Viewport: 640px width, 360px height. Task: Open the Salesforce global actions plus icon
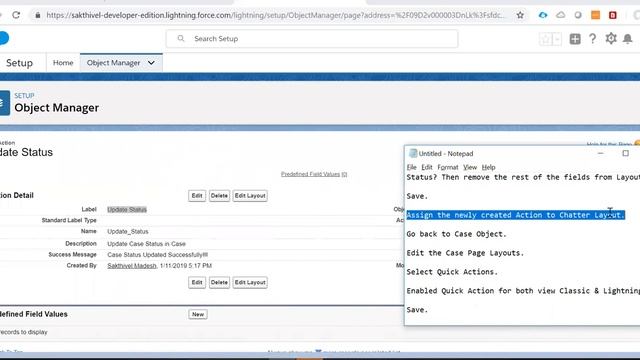pyautogui.click(x=575, y=39)
